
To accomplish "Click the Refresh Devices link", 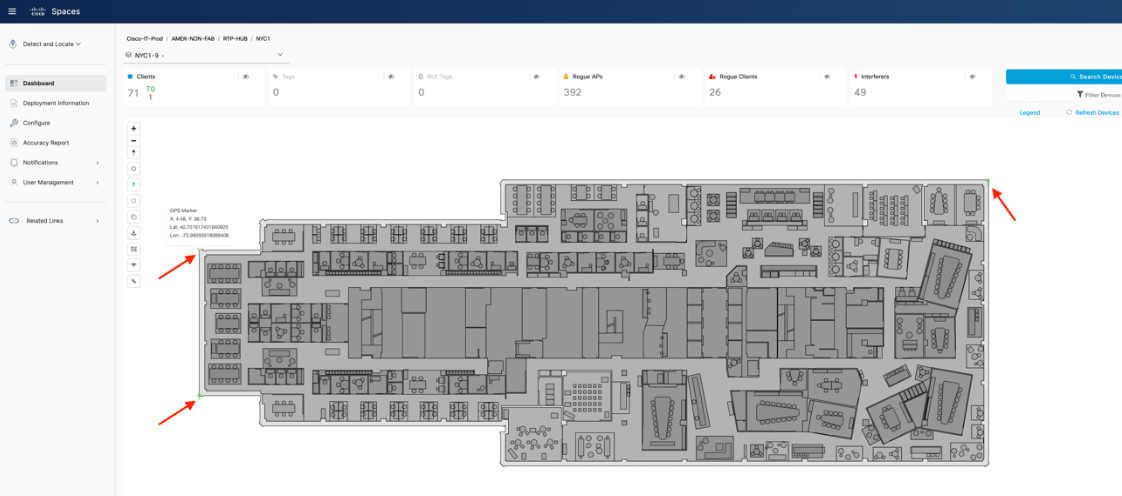I will tap(1093, 113).
